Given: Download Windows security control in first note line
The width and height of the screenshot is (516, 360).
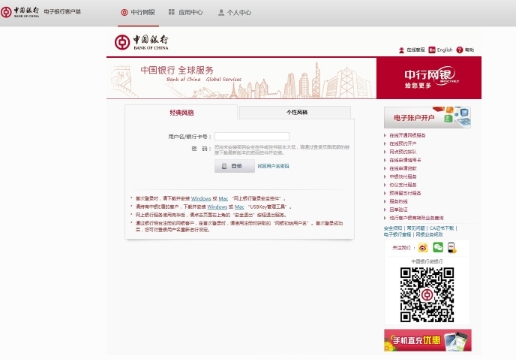Looking at the screenshot, I should pos(201,199).
